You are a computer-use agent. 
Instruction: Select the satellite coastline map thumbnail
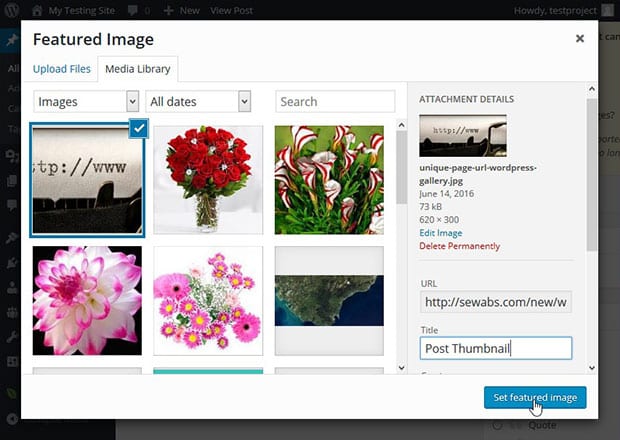[329, 300]
